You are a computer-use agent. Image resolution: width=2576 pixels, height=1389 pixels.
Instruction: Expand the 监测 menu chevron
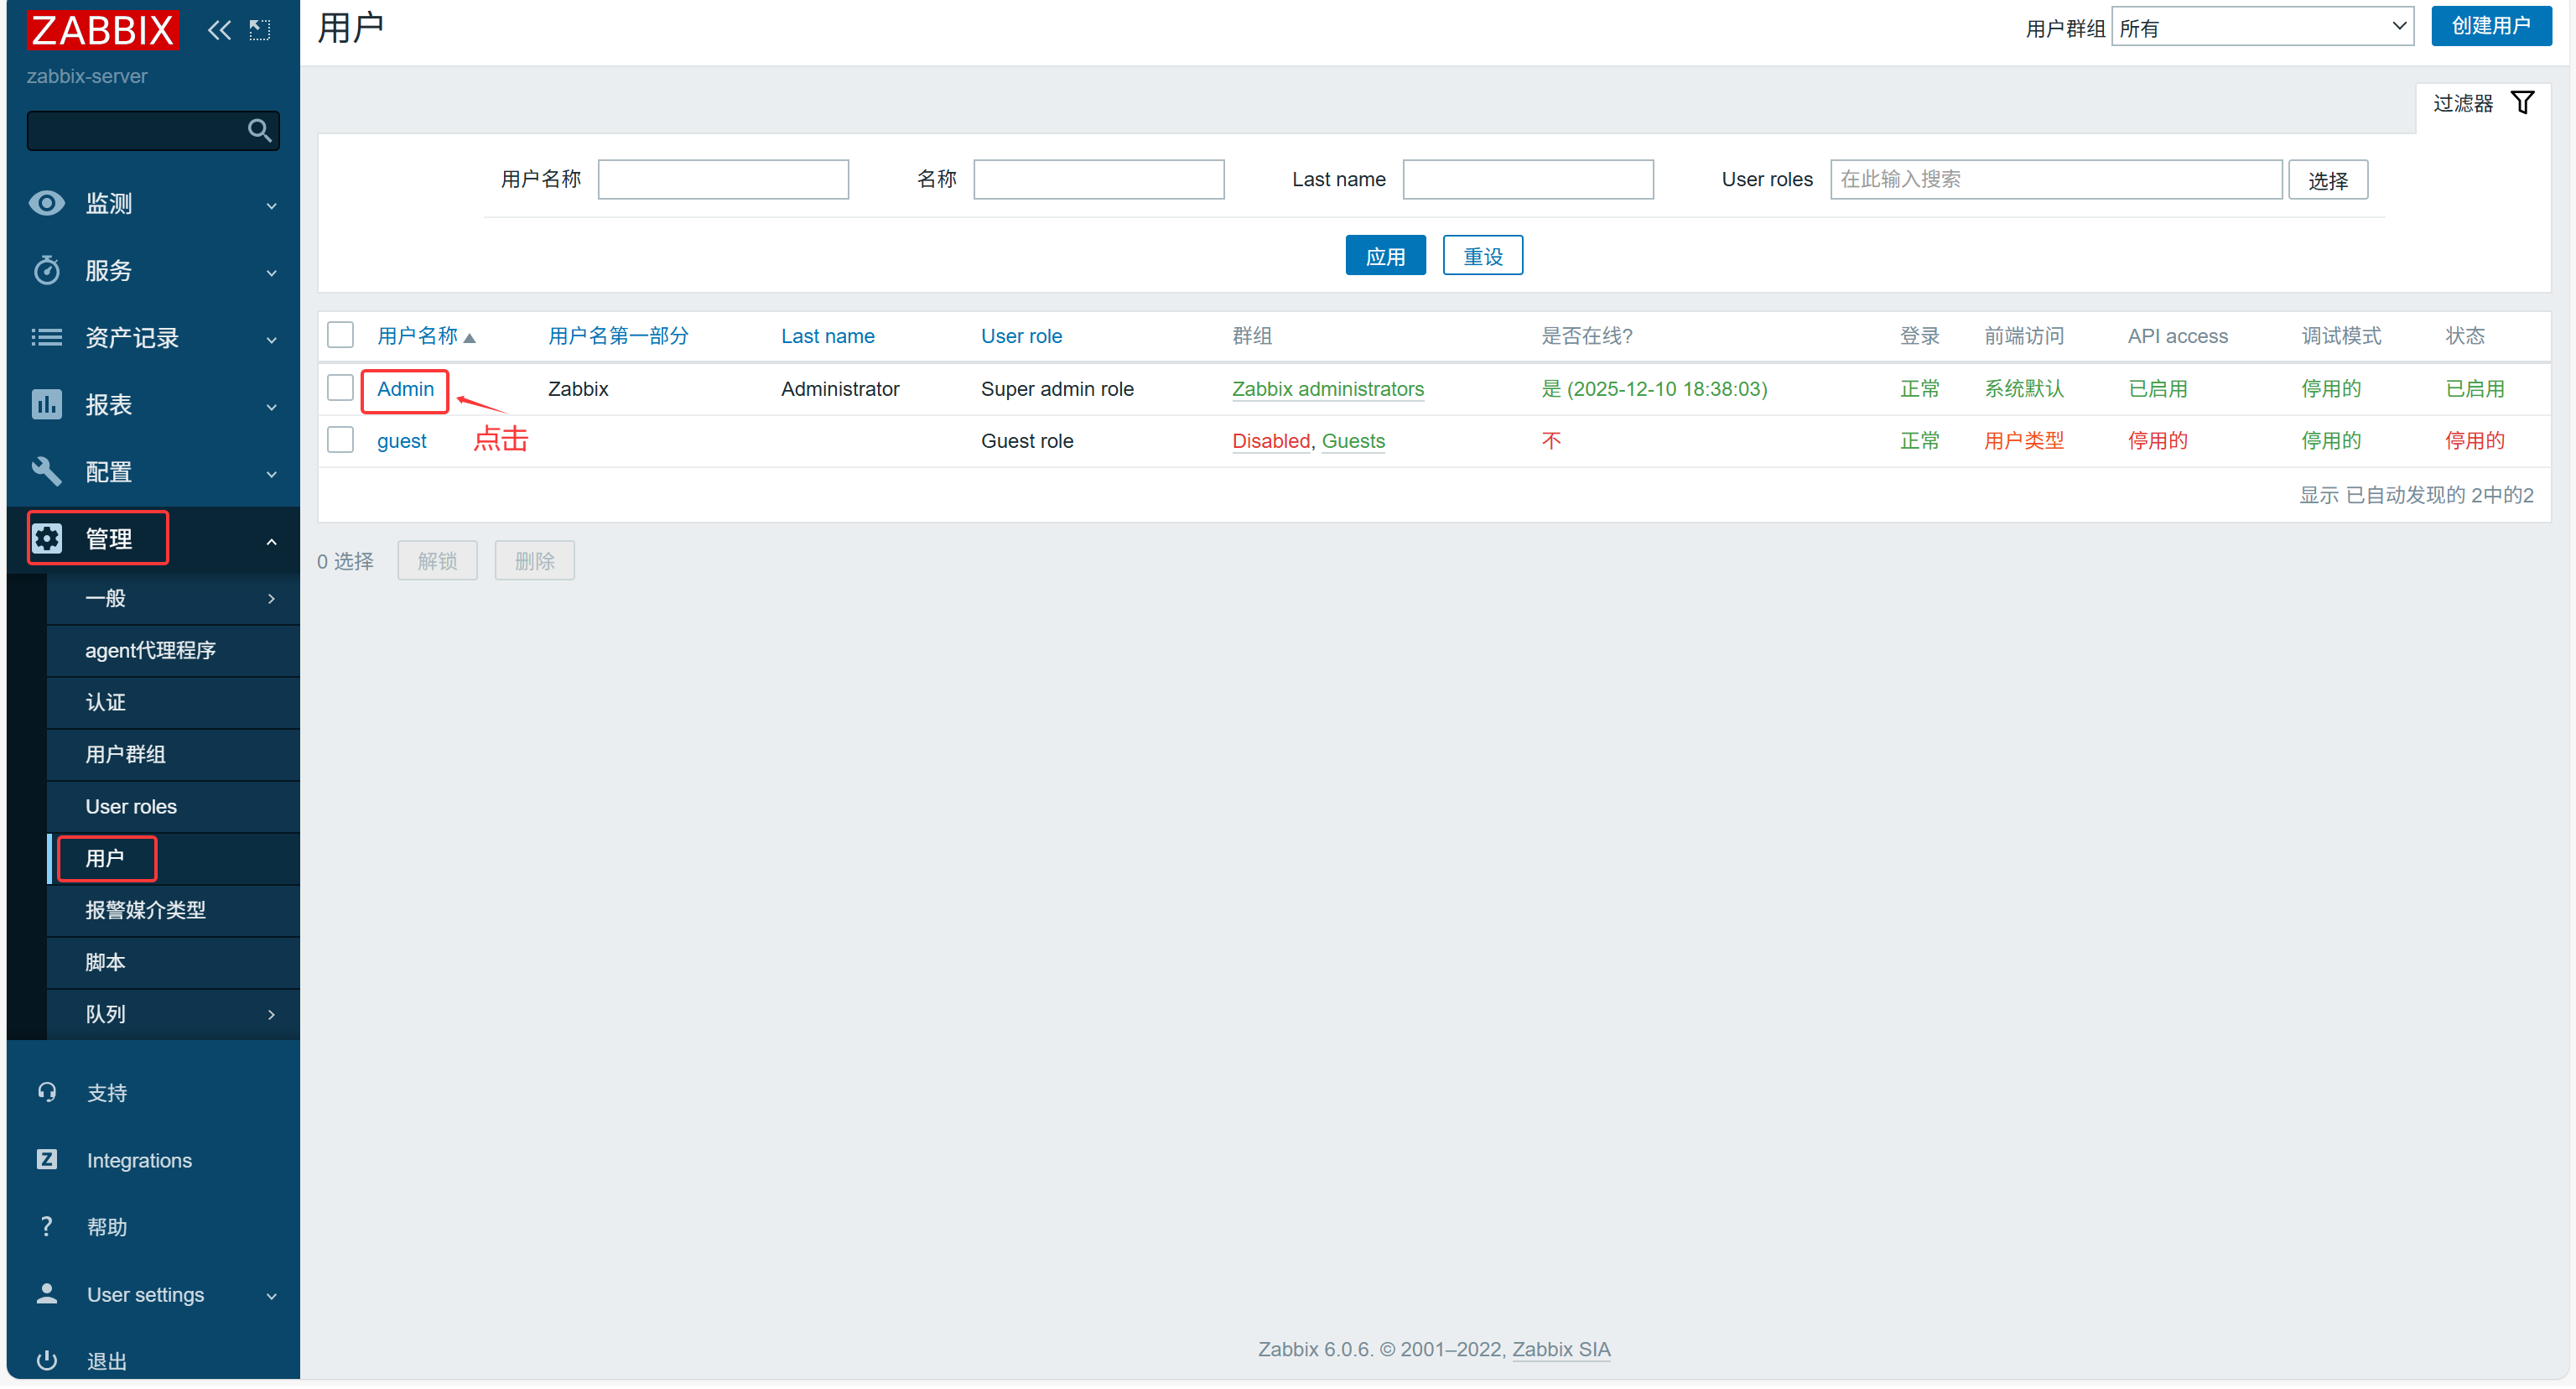tap(271, 206)
